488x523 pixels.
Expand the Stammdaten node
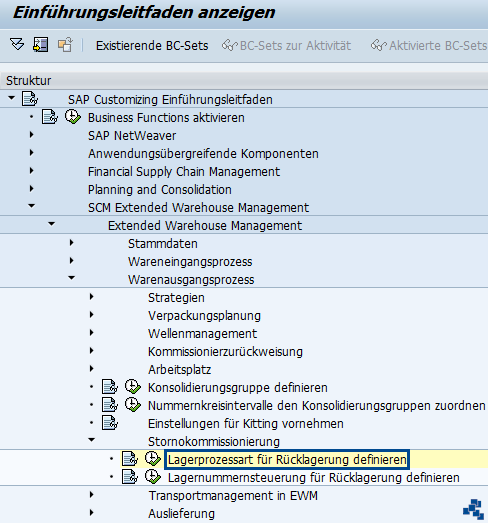point(71,243)
